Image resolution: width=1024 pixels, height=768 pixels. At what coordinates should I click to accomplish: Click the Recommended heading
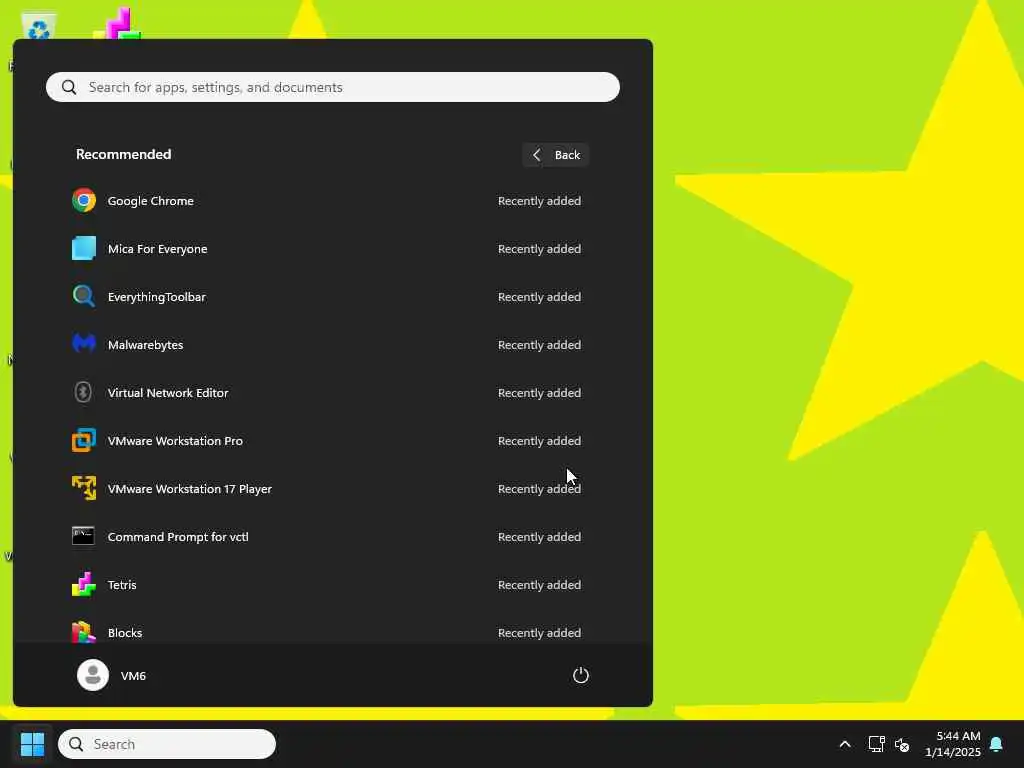[123, 154]
